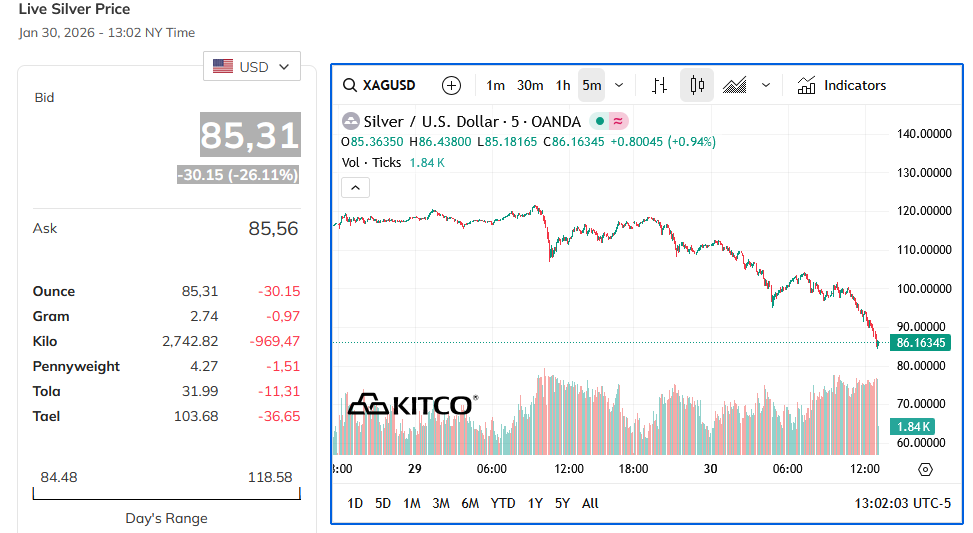Screen dimensions: 973x533
Task: Click the 86.16345 current price label
Action: pyautogui.click(x=919, y=343)
